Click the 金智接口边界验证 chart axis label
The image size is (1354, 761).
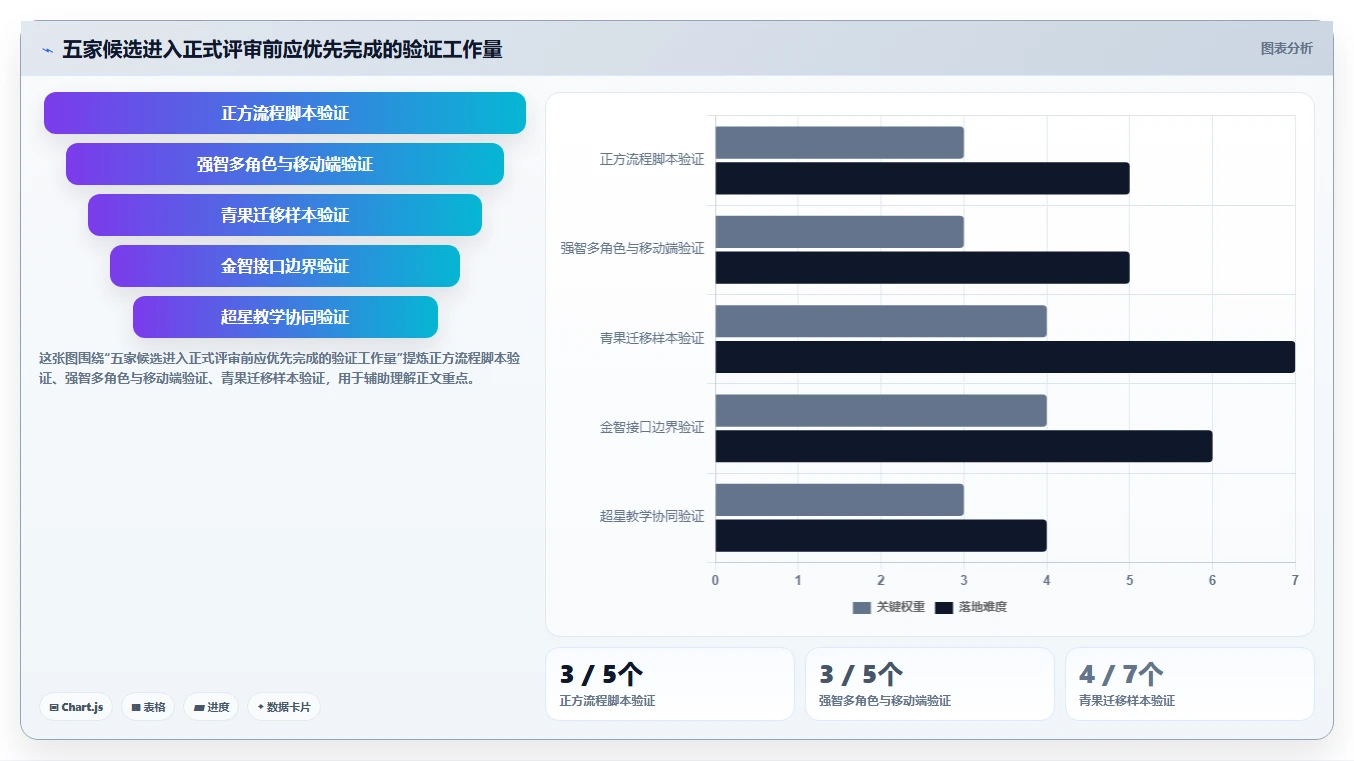click(x=652, y=427)
